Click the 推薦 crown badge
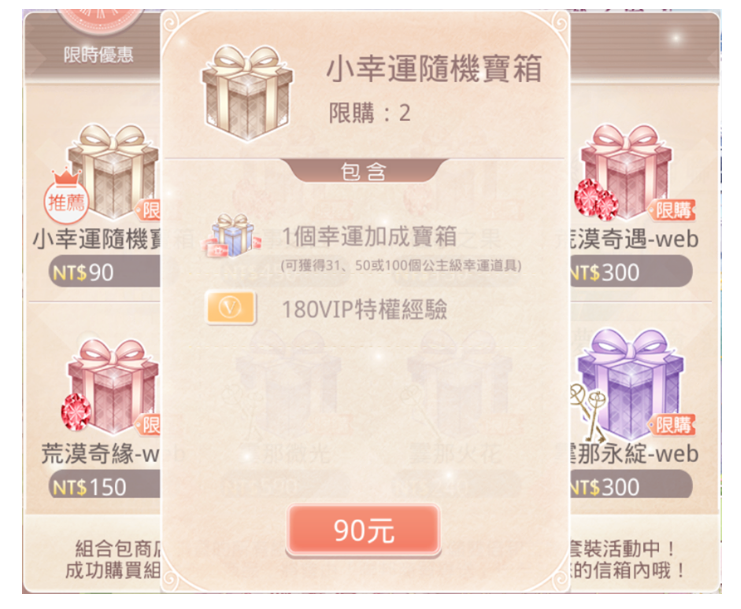Screen dimensions: 741x609 (66, 197)
